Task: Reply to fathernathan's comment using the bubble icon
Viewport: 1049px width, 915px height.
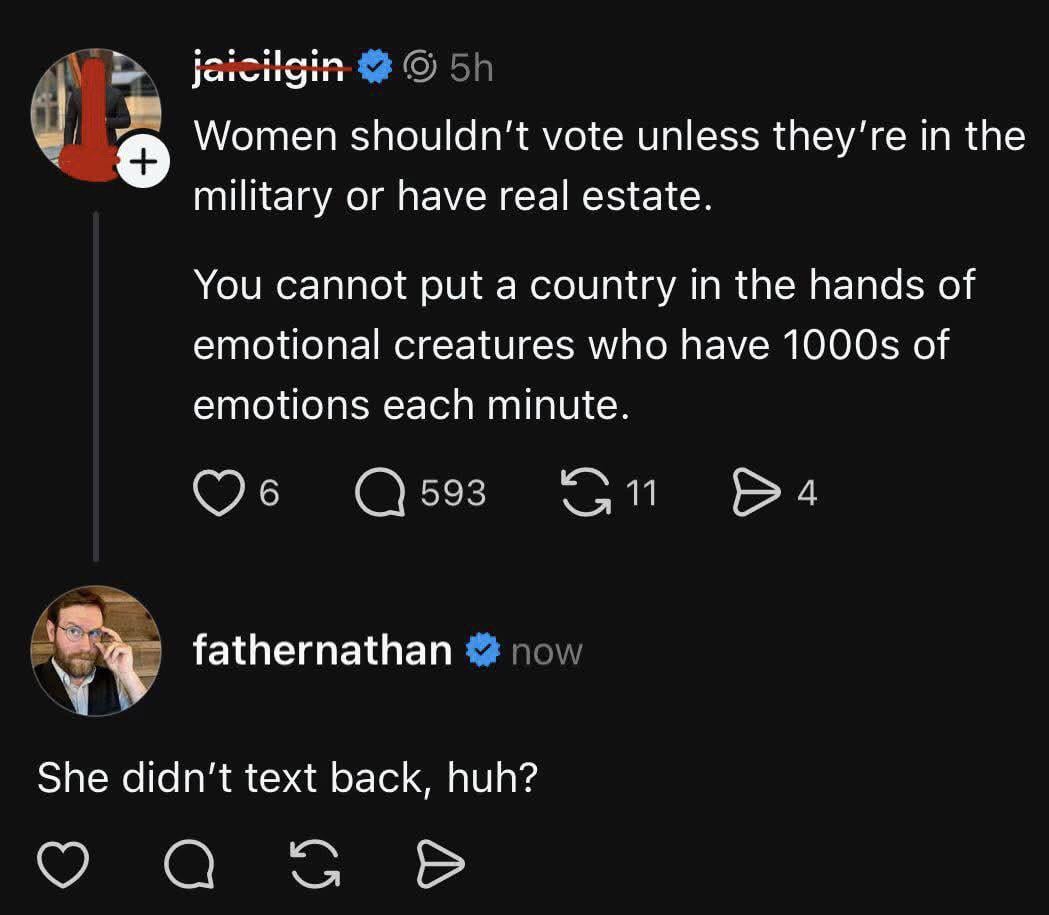Action: [x=187, y=865]
